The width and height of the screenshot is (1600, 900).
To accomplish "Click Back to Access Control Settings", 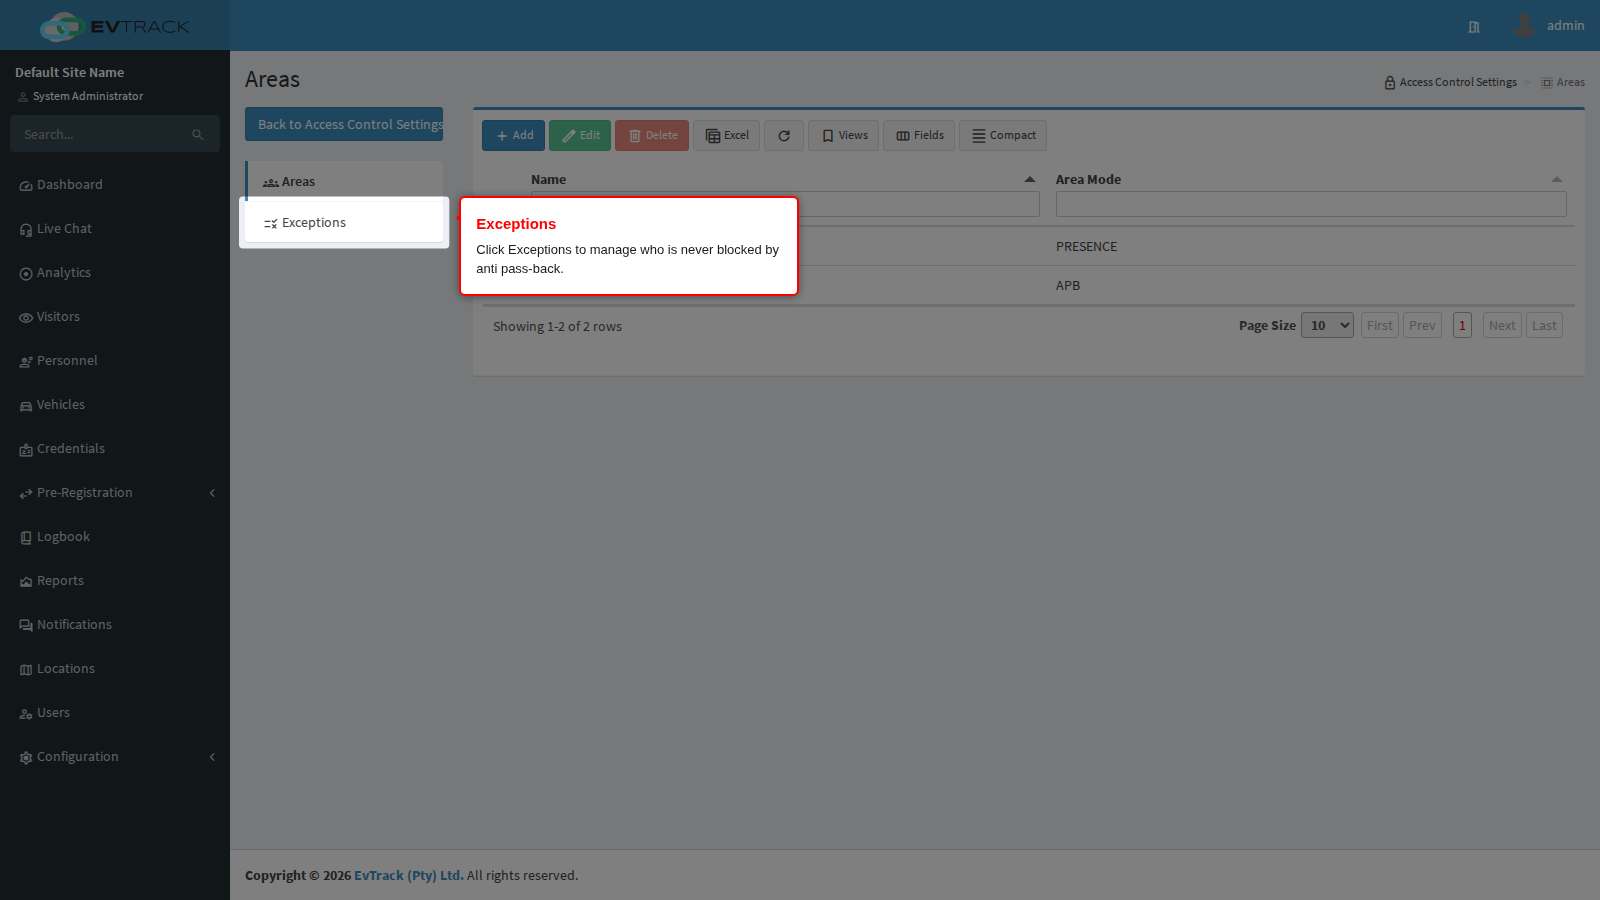I will pyautogui.click(x=344, y=124).
